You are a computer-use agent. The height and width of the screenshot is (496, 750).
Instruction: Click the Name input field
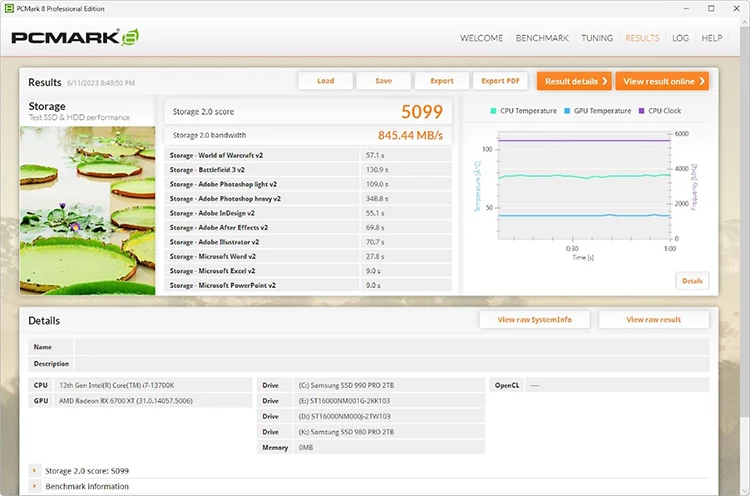pyautogui.click(x=392, y=347)
